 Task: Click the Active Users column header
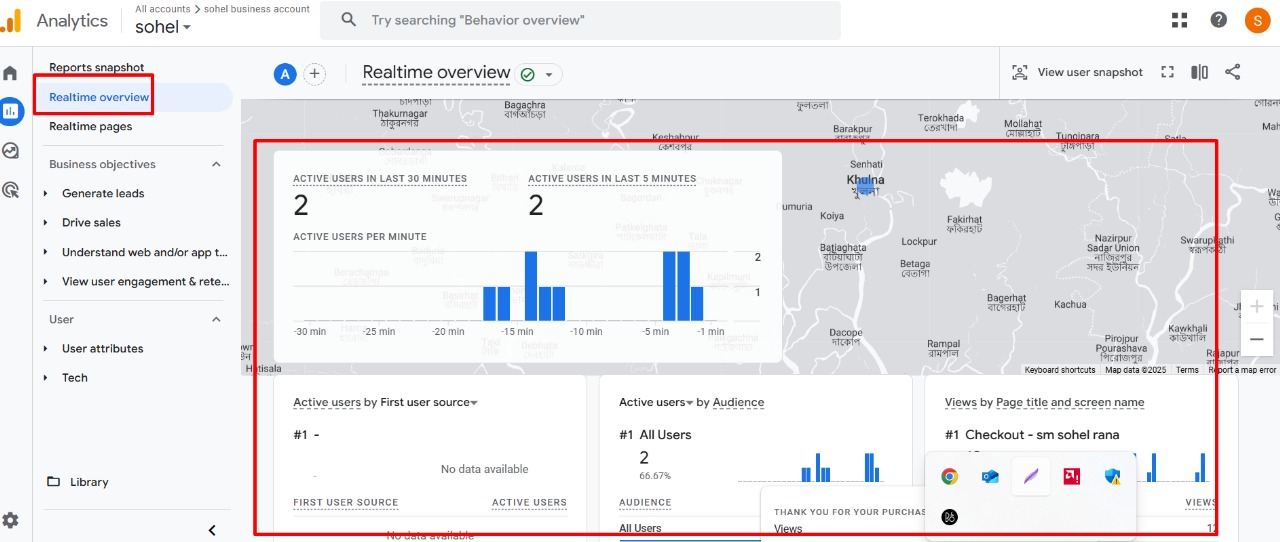coord(529,502)
